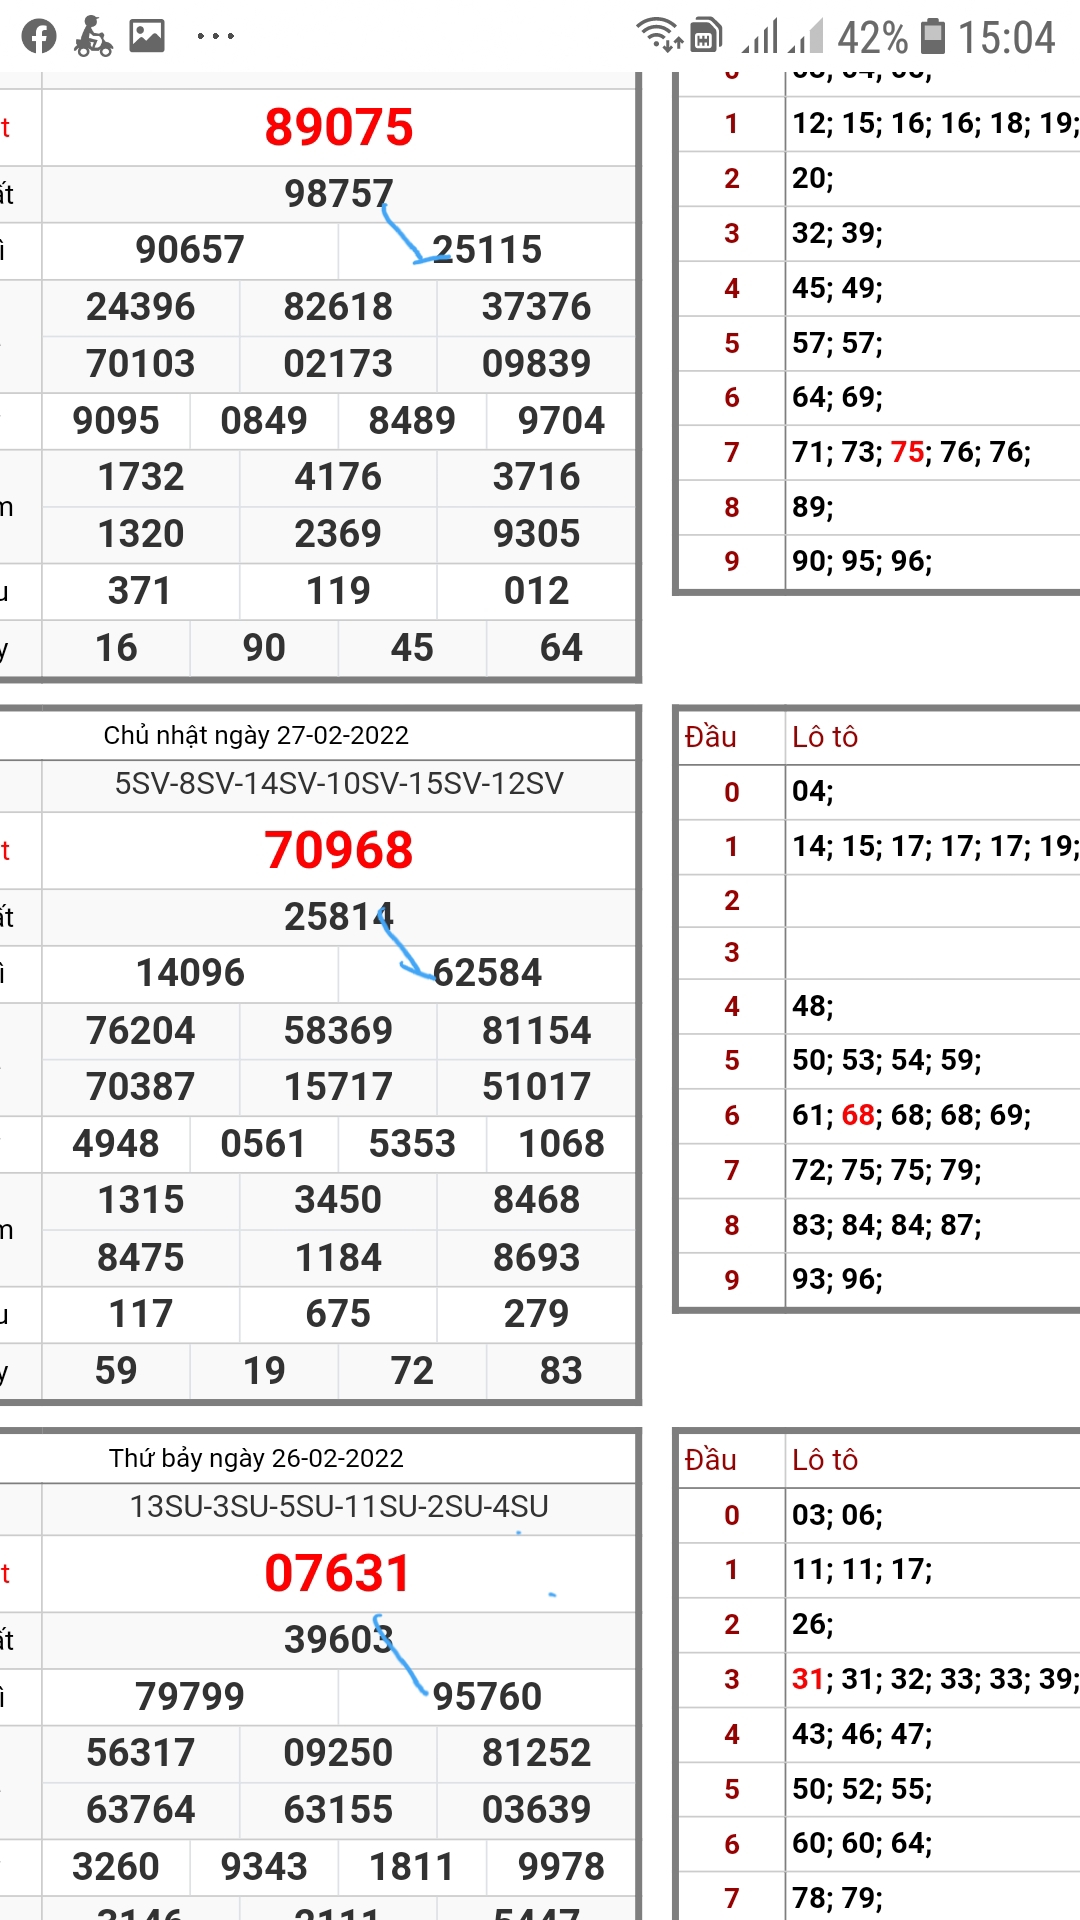Tap the date header Chủ nhật ngày 27-02-2022
The height and width of the screenshot is (1920, 1080).
point(256,736)
